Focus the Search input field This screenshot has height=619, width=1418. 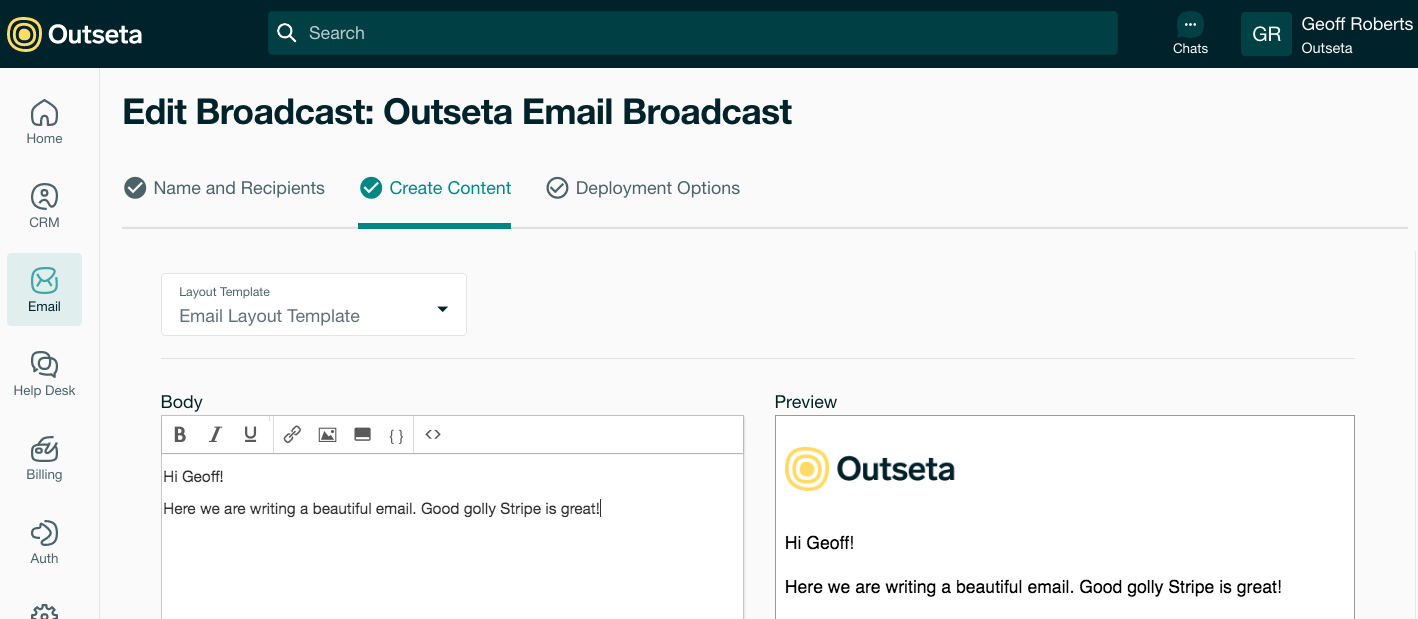click(x=692, y=33)
